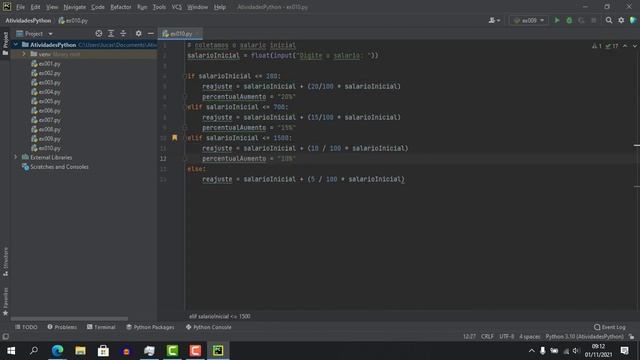Open Python Packages tool window
The width and height of the screenshot is (640, 360).
point(150,327)
